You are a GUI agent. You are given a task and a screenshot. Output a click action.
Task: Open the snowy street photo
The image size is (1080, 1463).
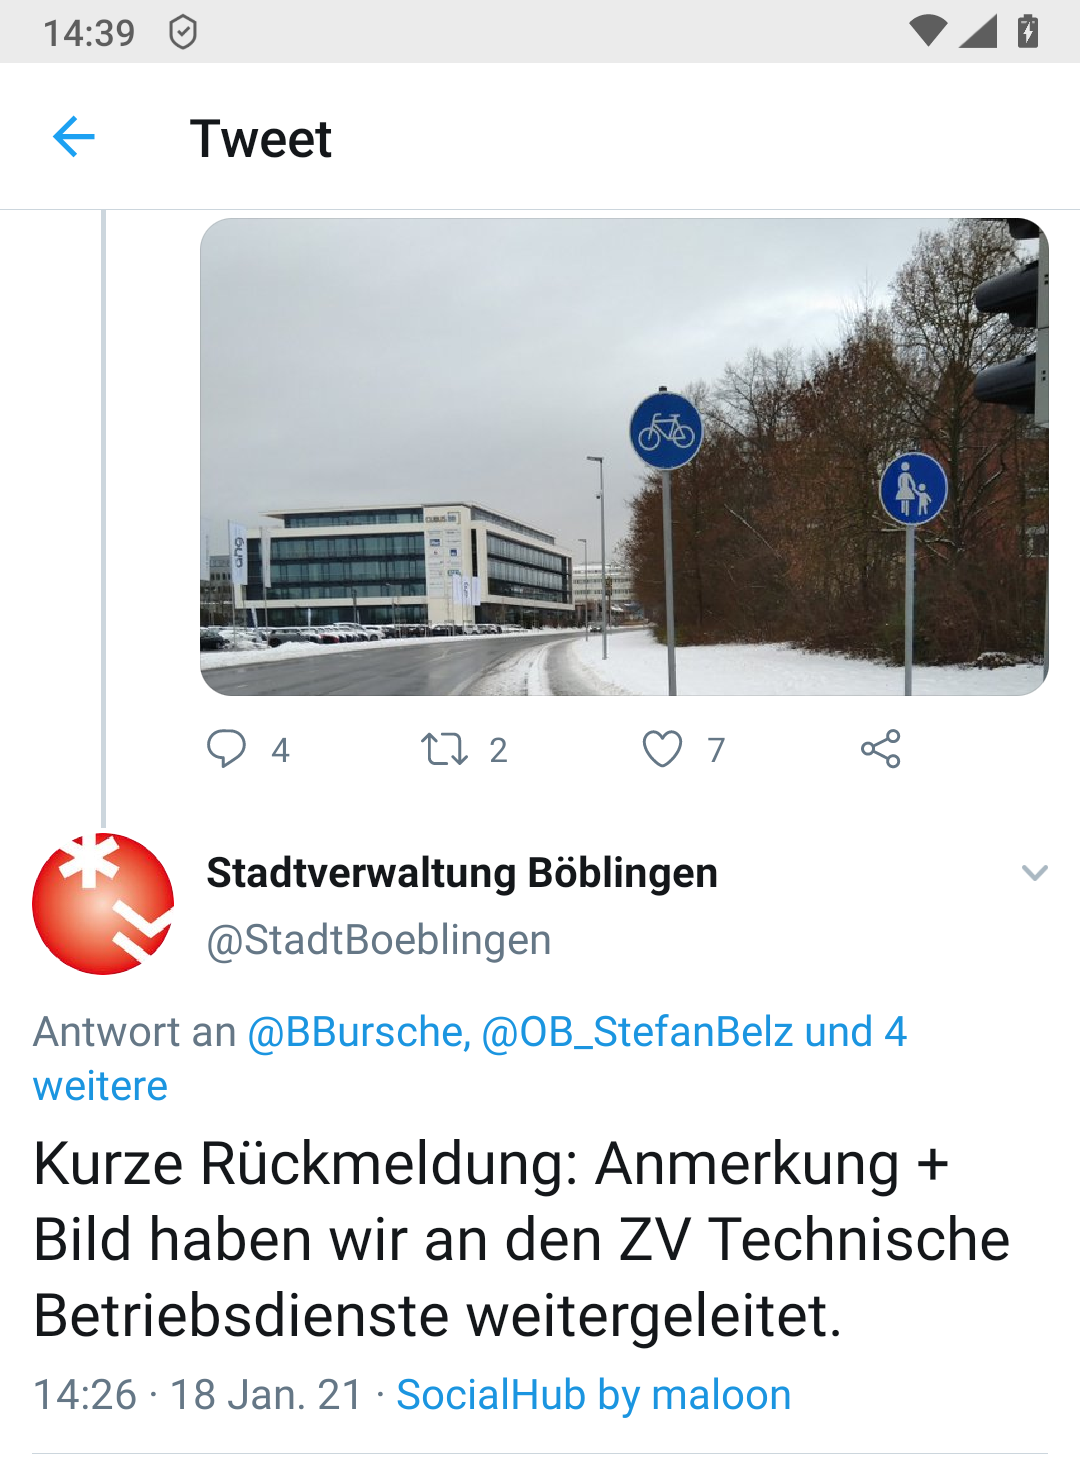(624, 457)
